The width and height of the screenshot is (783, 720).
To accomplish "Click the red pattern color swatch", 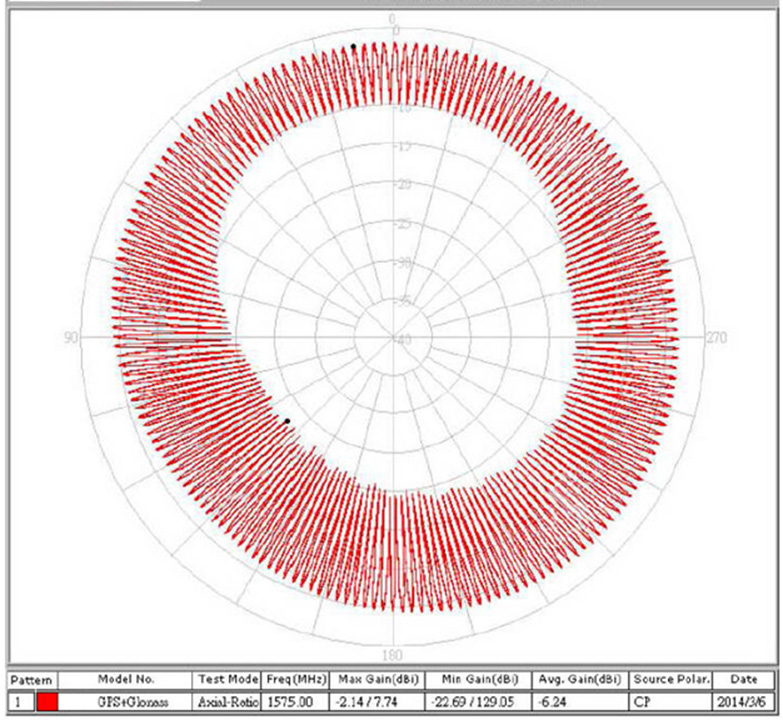I will (48, 703).
